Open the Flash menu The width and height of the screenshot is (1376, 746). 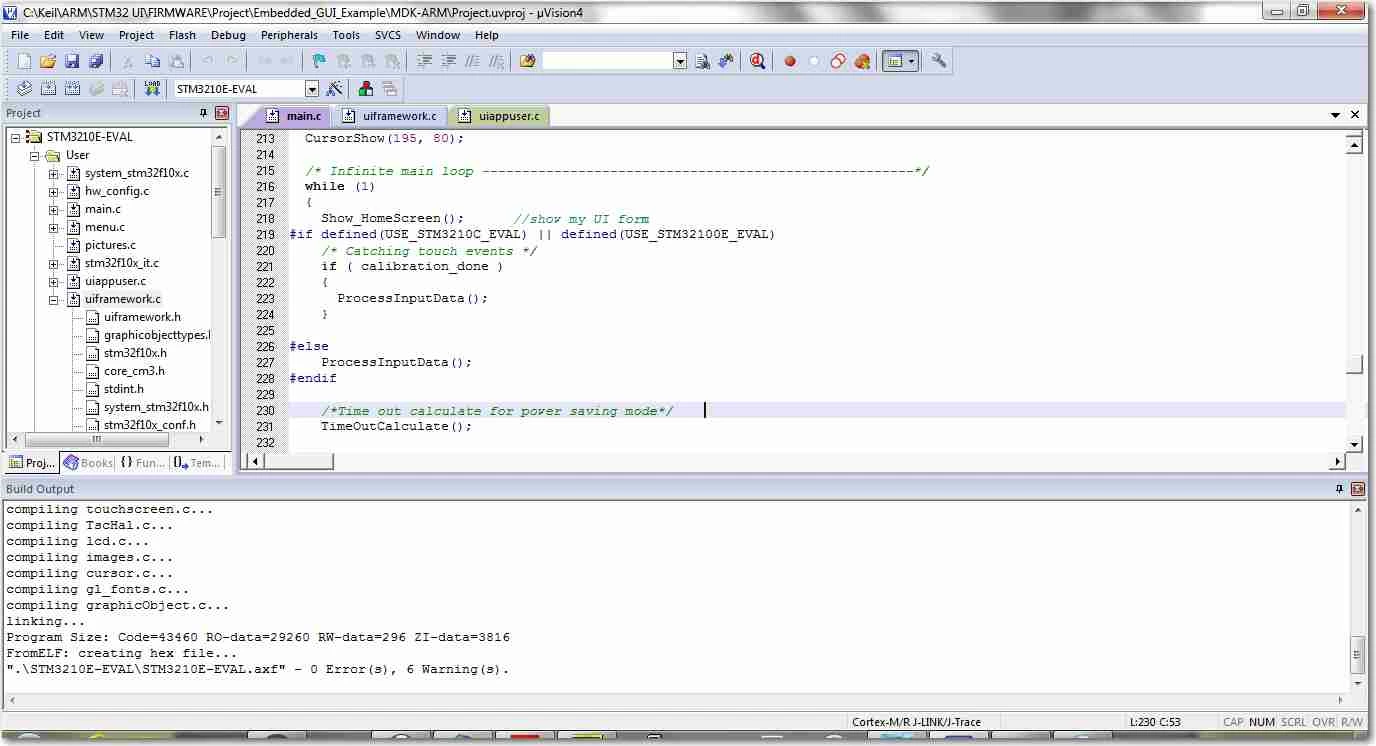pos(182,35)
